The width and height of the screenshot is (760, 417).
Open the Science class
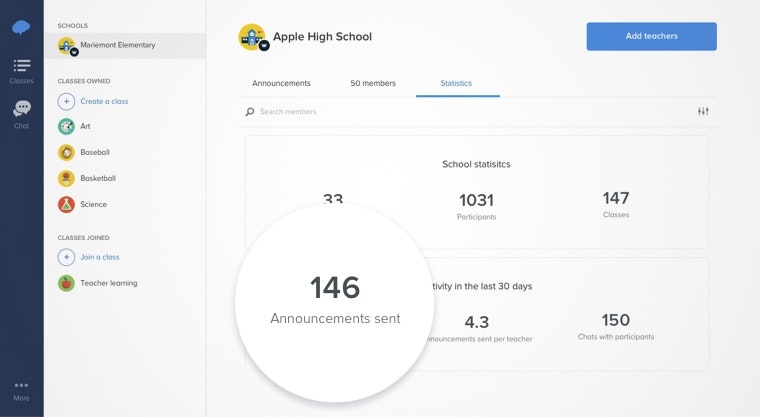94,205
